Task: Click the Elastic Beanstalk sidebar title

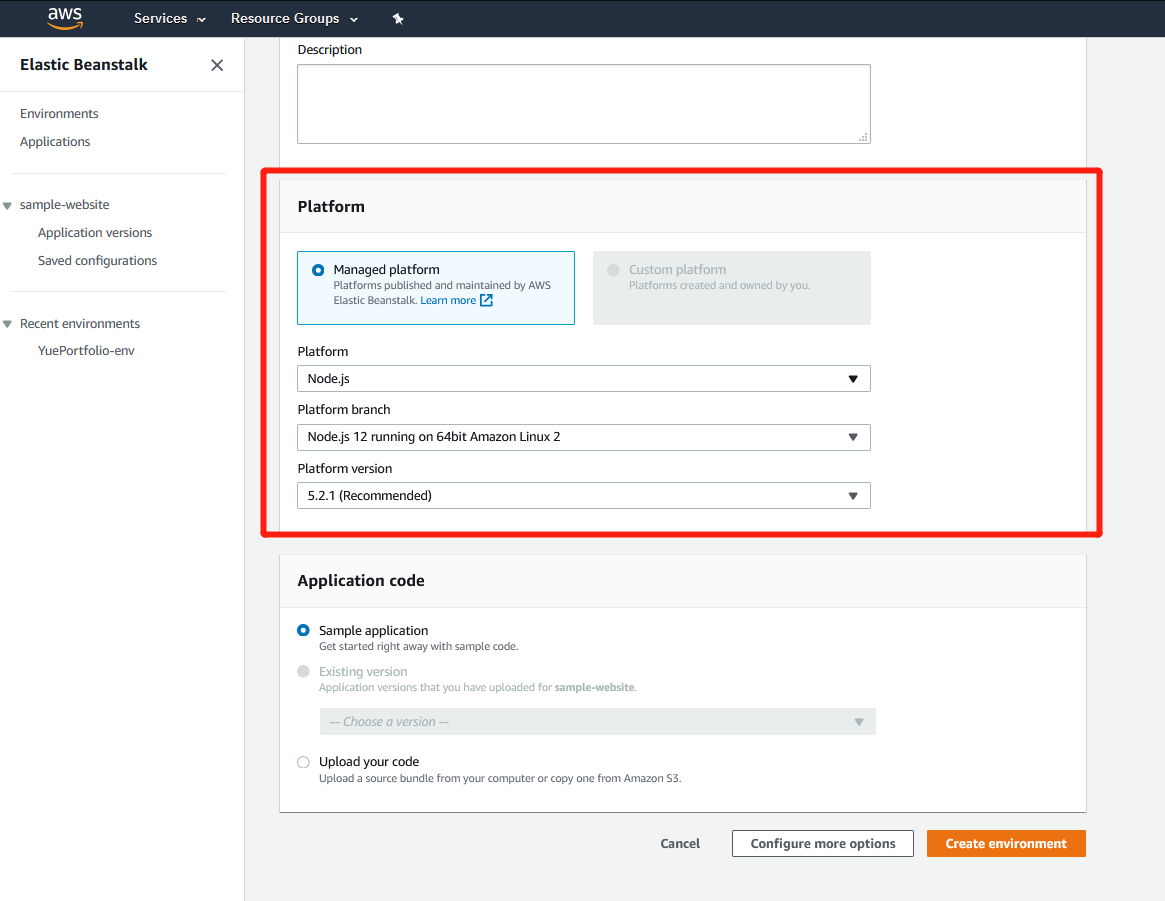Action: point(84,65)
